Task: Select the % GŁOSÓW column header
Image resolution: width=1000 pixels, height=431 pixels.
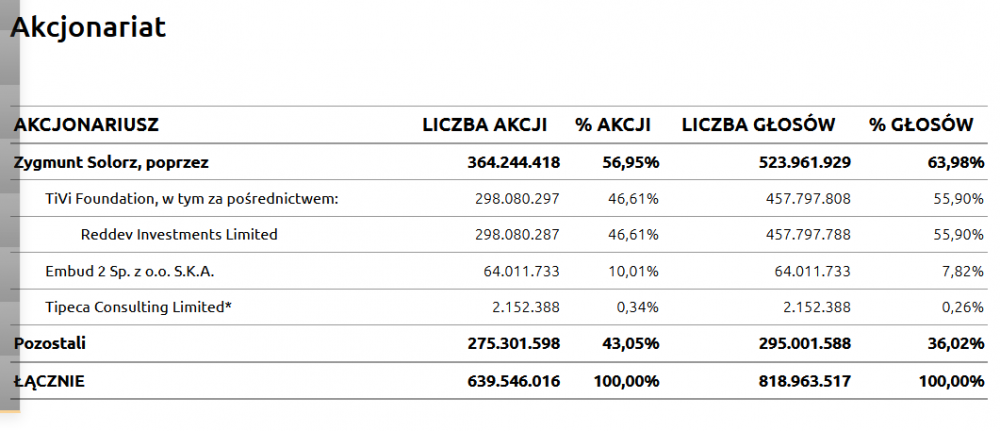Action: pos(921,125)
